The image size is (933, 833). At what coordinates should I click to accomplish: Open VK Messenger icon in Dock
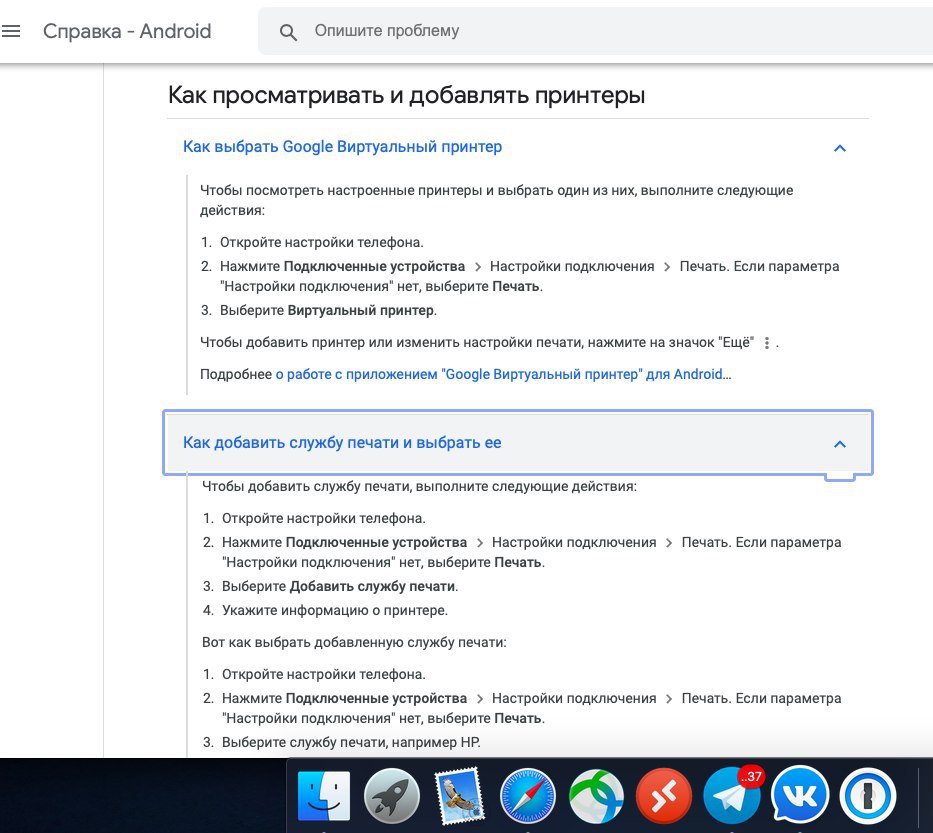[800, 796]
